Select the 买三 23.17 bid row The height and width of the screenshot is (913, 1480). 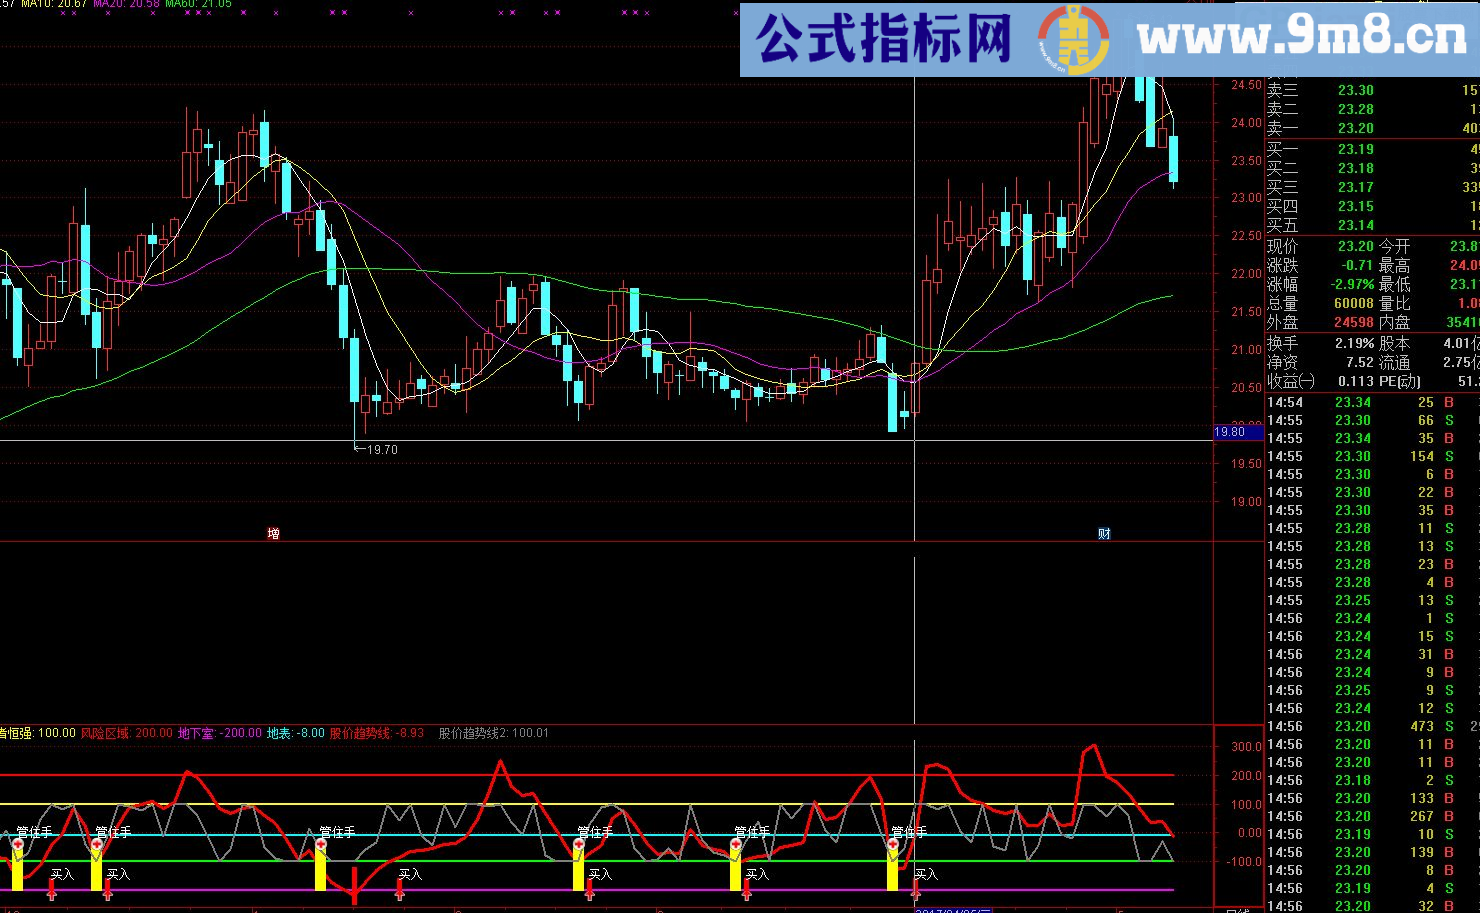(x=1373, y=187)
